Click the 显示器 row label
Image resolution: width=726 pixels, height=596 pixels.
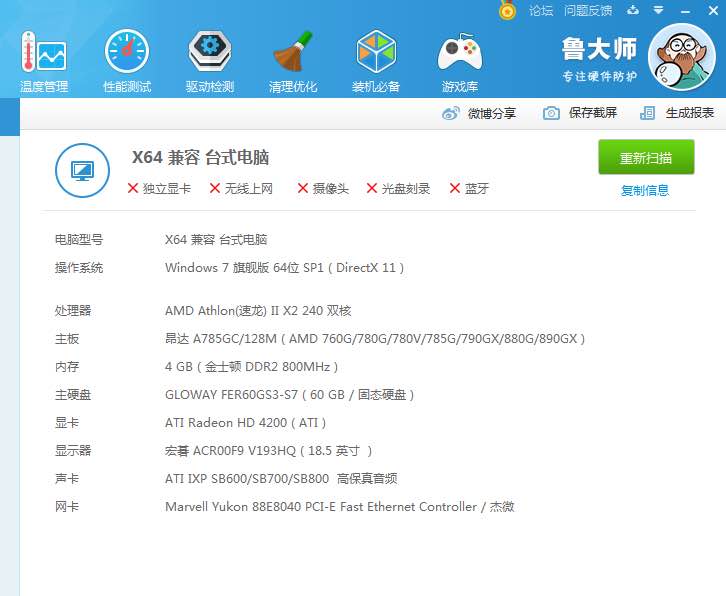click(x=73, y=450)
